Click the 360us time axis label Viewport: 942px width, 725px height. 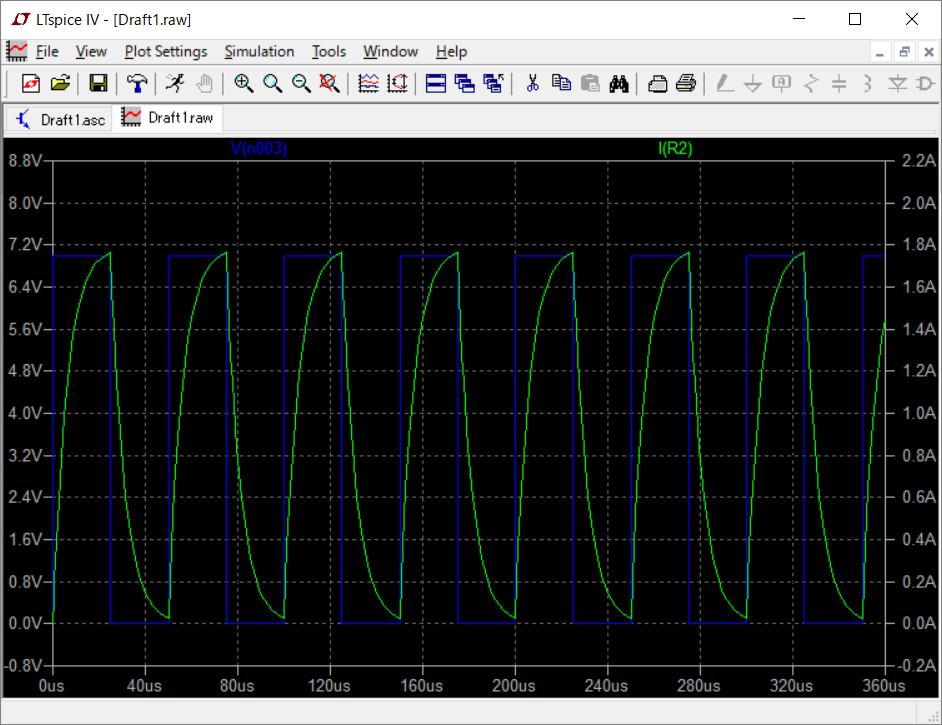point(884,686)
